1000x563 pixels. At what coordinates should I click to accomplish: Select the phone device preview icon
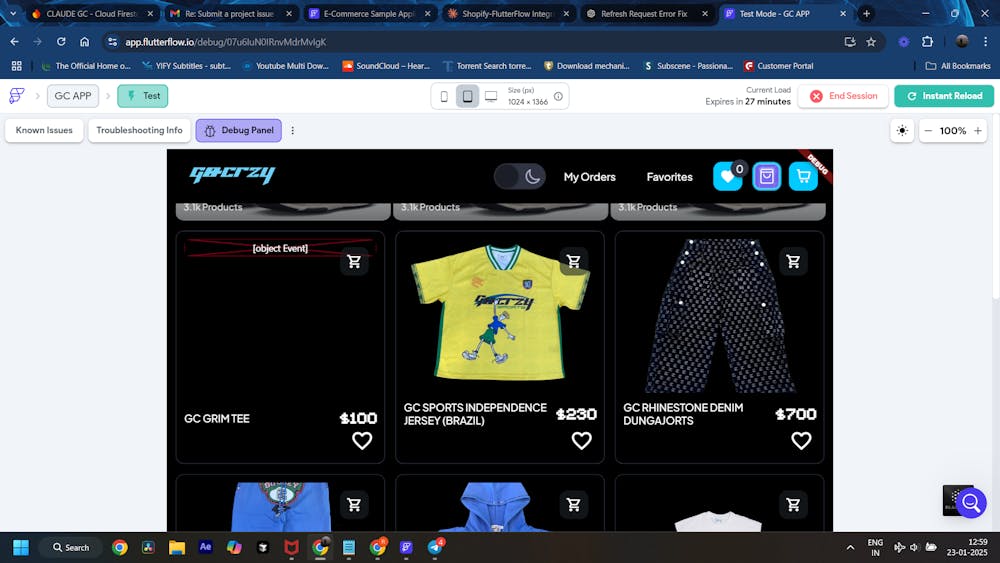tap(444, 96)
